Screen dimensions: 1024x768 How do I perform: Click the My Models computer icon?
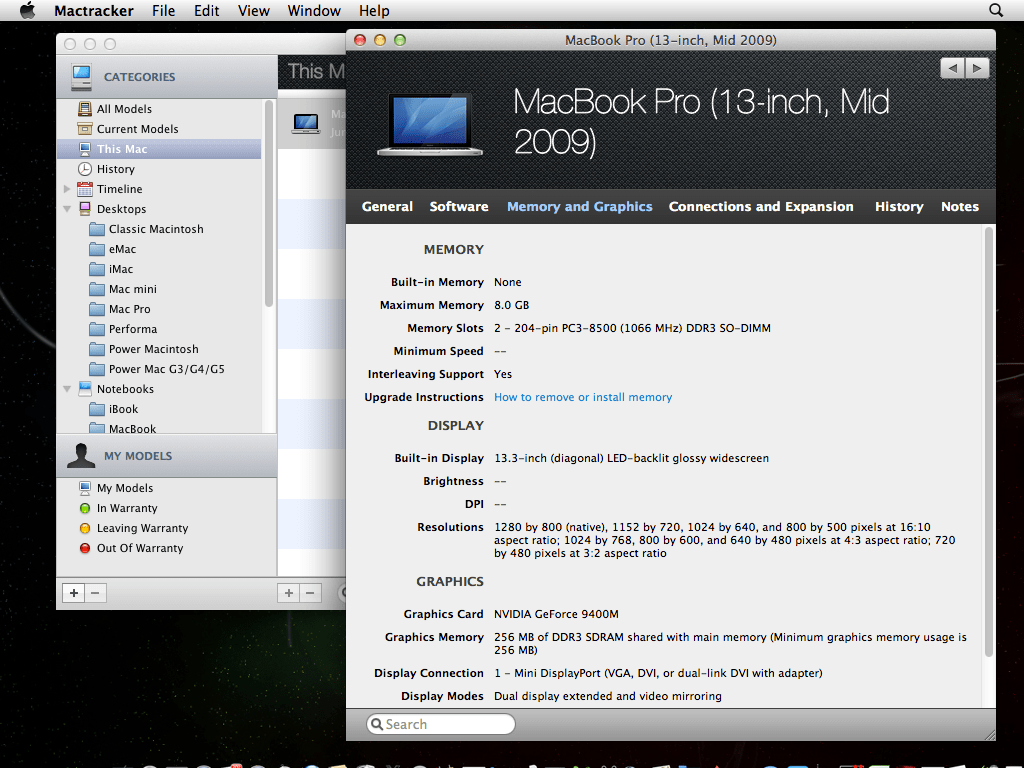click(x=85, y=488)
